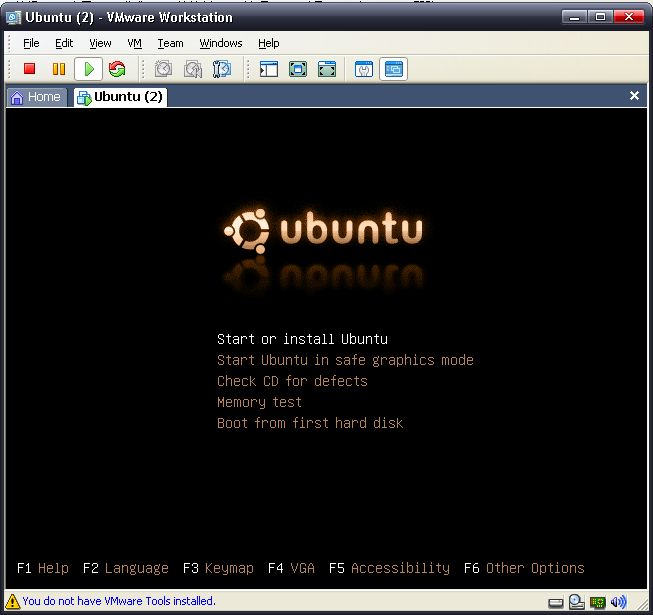653x615 pixels.
Task: Click F4 VGA option
Action: [291, 568]
